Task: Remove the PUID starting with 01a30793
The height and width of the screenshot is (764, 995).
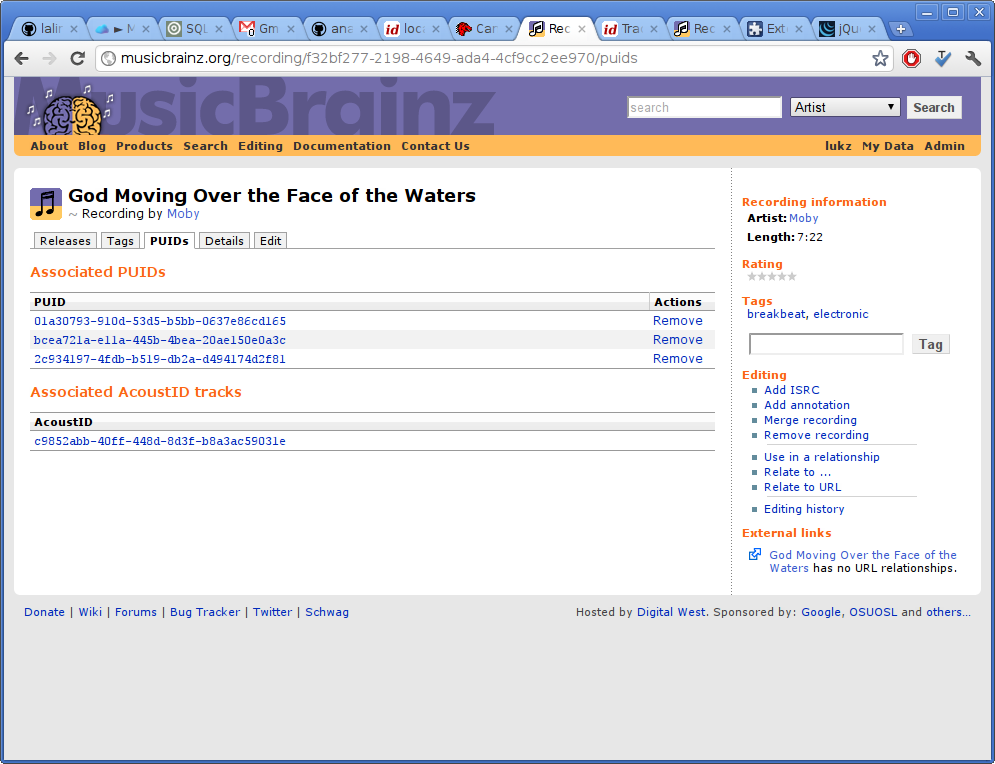Action: pyautogui.click(x=678, y=321)
